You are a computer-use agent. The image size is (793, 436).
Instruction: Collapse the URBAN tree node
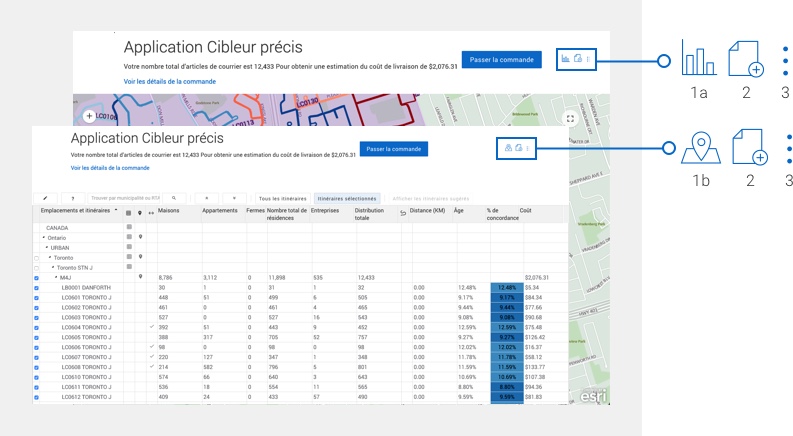47,247
